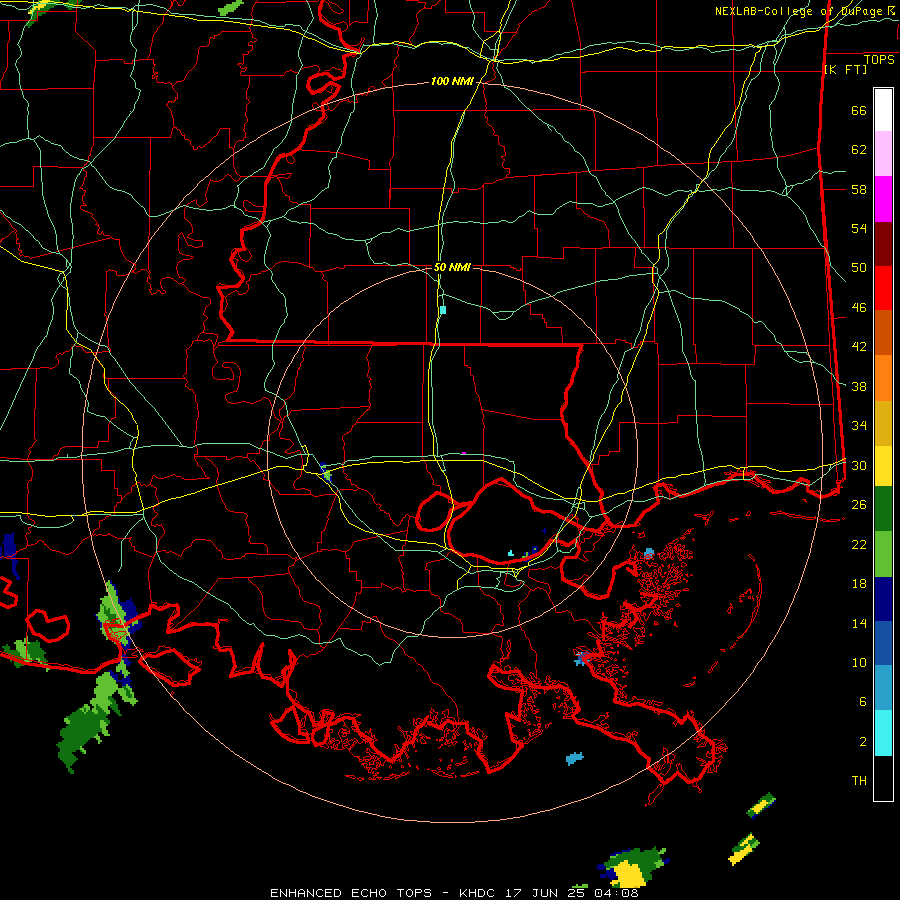
Task: Click the cyan legend swatch
Action: tap(883, 733)
